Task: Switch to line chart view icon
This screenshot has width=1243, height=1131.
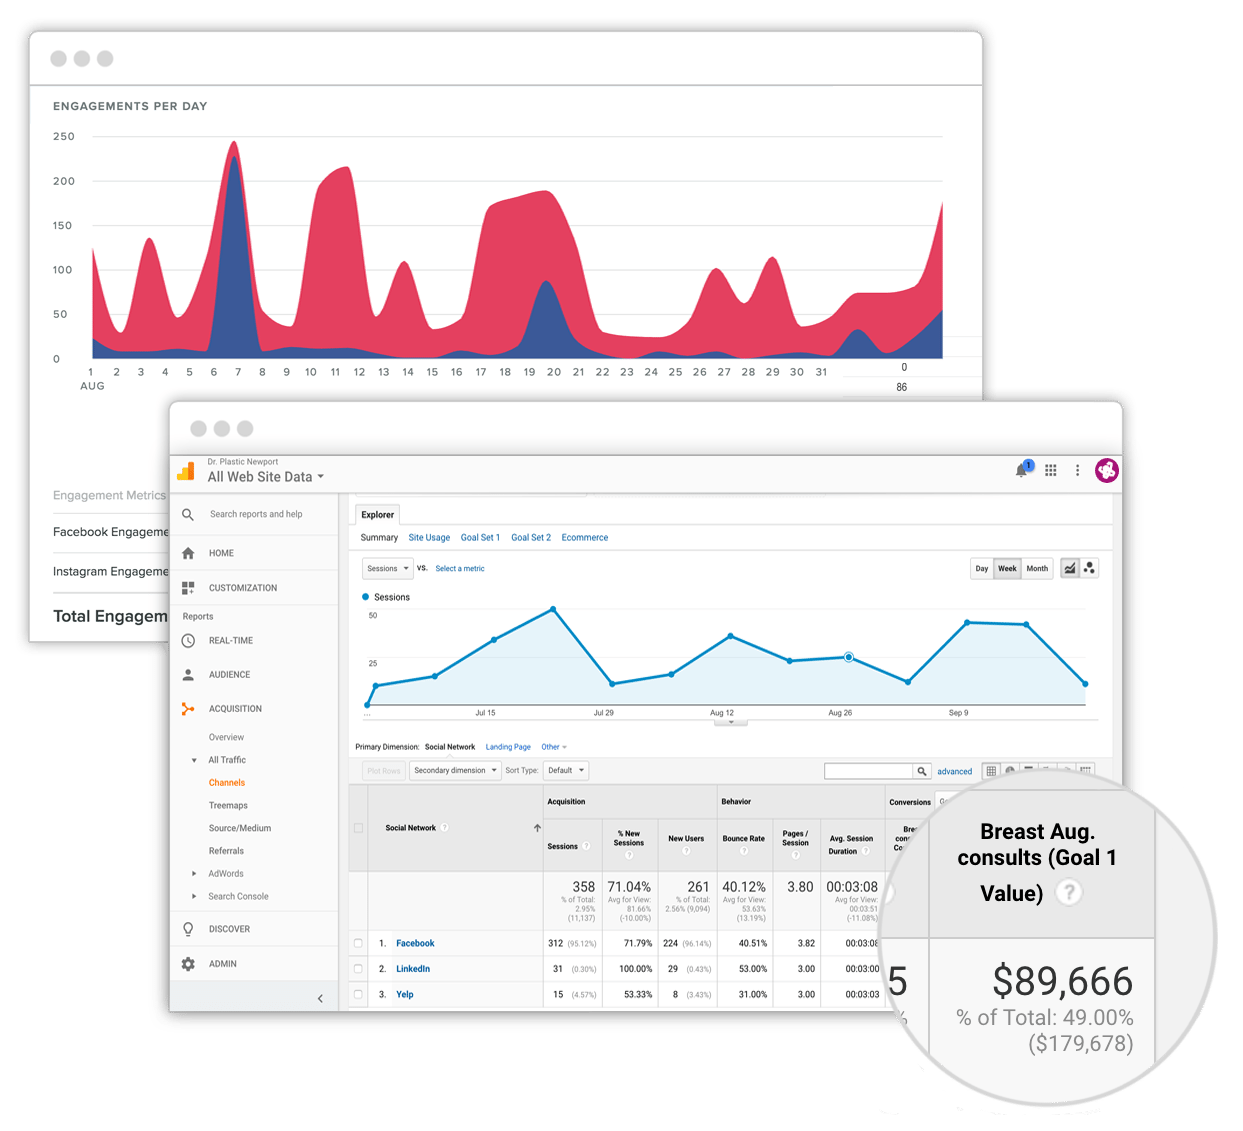Action: [x=1070, y=568]
